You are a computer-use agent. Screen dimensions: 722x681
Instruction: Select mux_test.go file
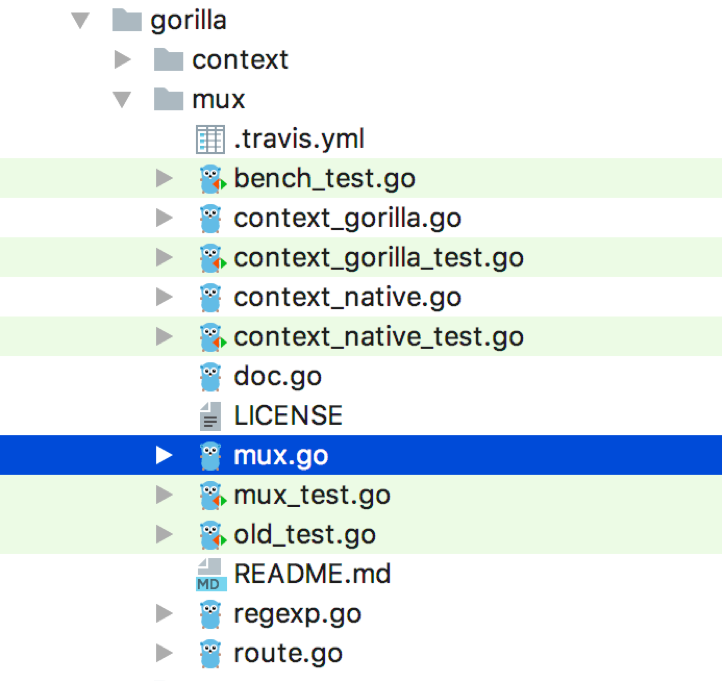coord(361,495)
